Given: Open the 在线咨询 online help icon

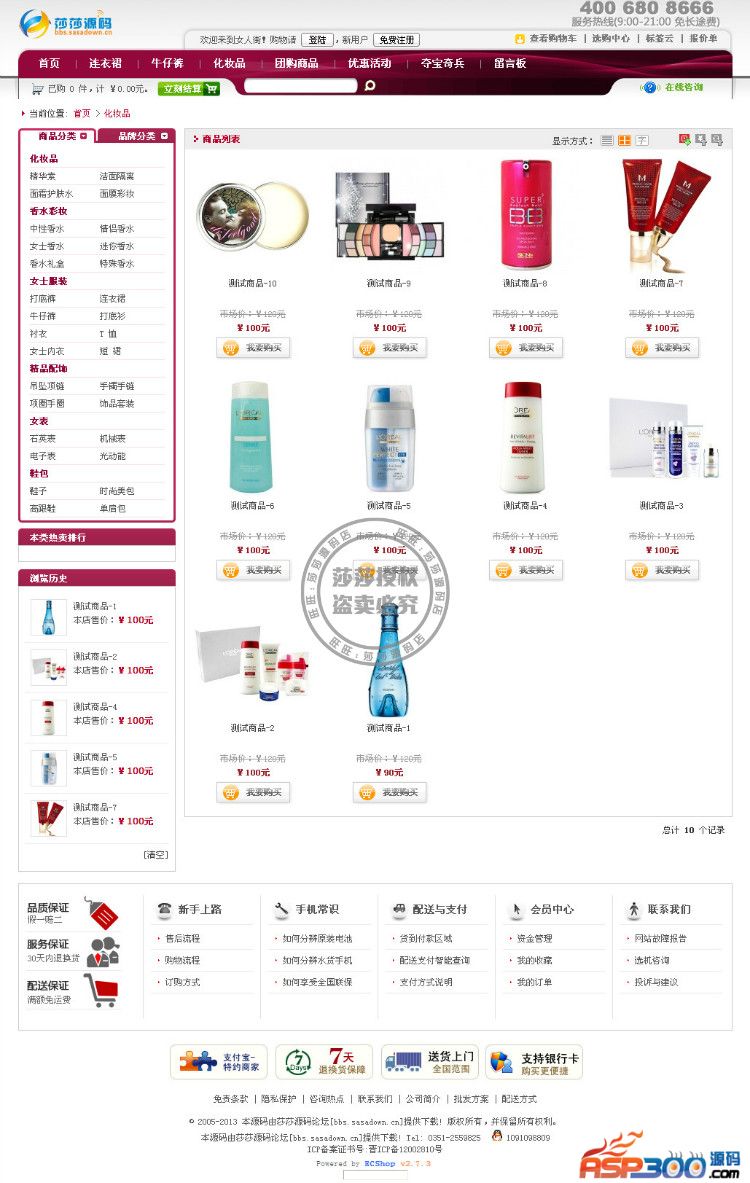Looking at the screenshot, I should tap(649, 88).
